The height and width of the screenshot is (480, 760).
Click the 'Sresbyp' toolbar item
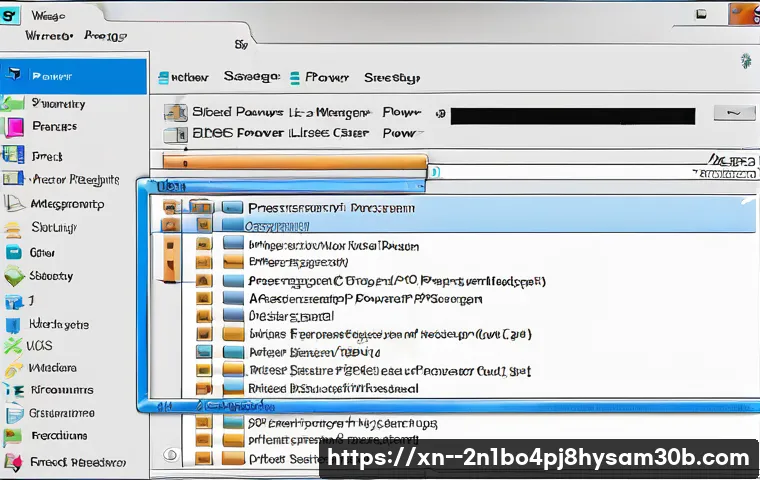[x=392, y=78]
